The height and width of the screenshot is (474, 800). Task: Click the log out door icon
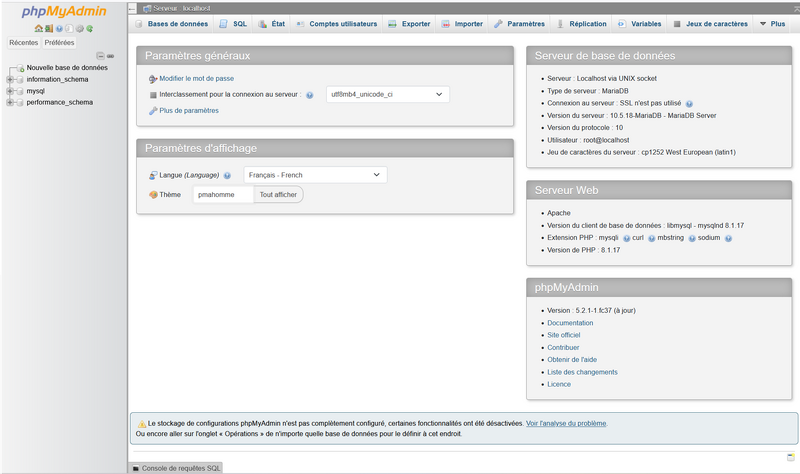click(x=49, y=29)
